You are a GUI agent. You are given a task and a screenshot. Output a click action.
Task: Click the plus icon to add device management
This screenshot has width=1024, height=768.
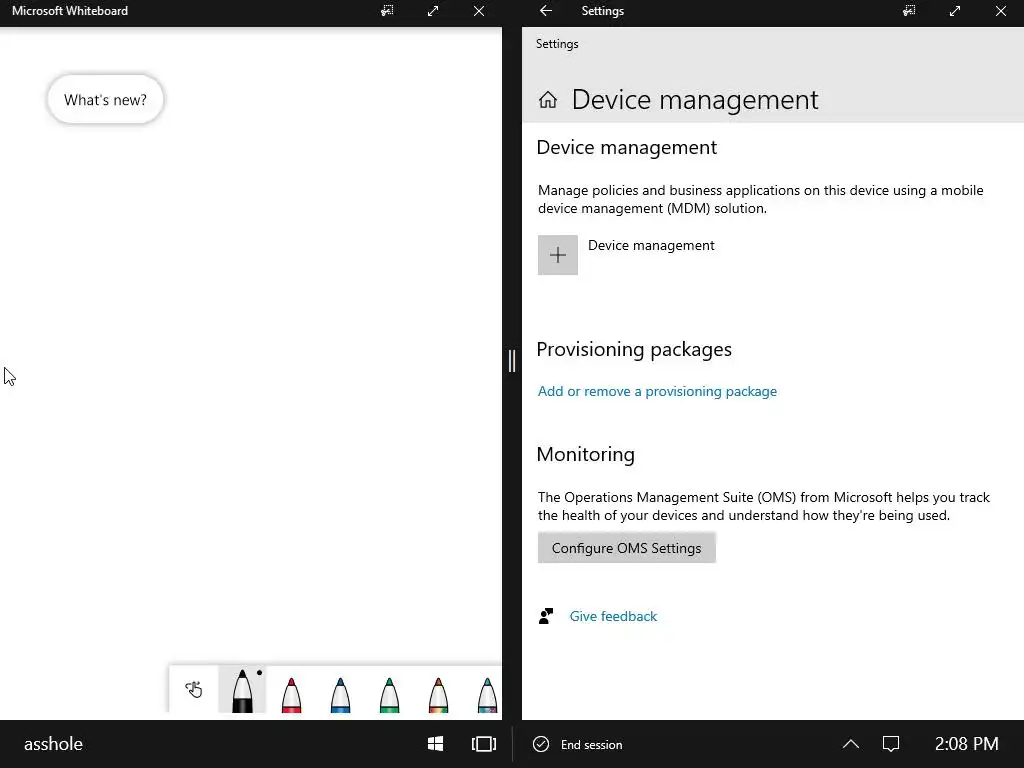tap(558, 255)
